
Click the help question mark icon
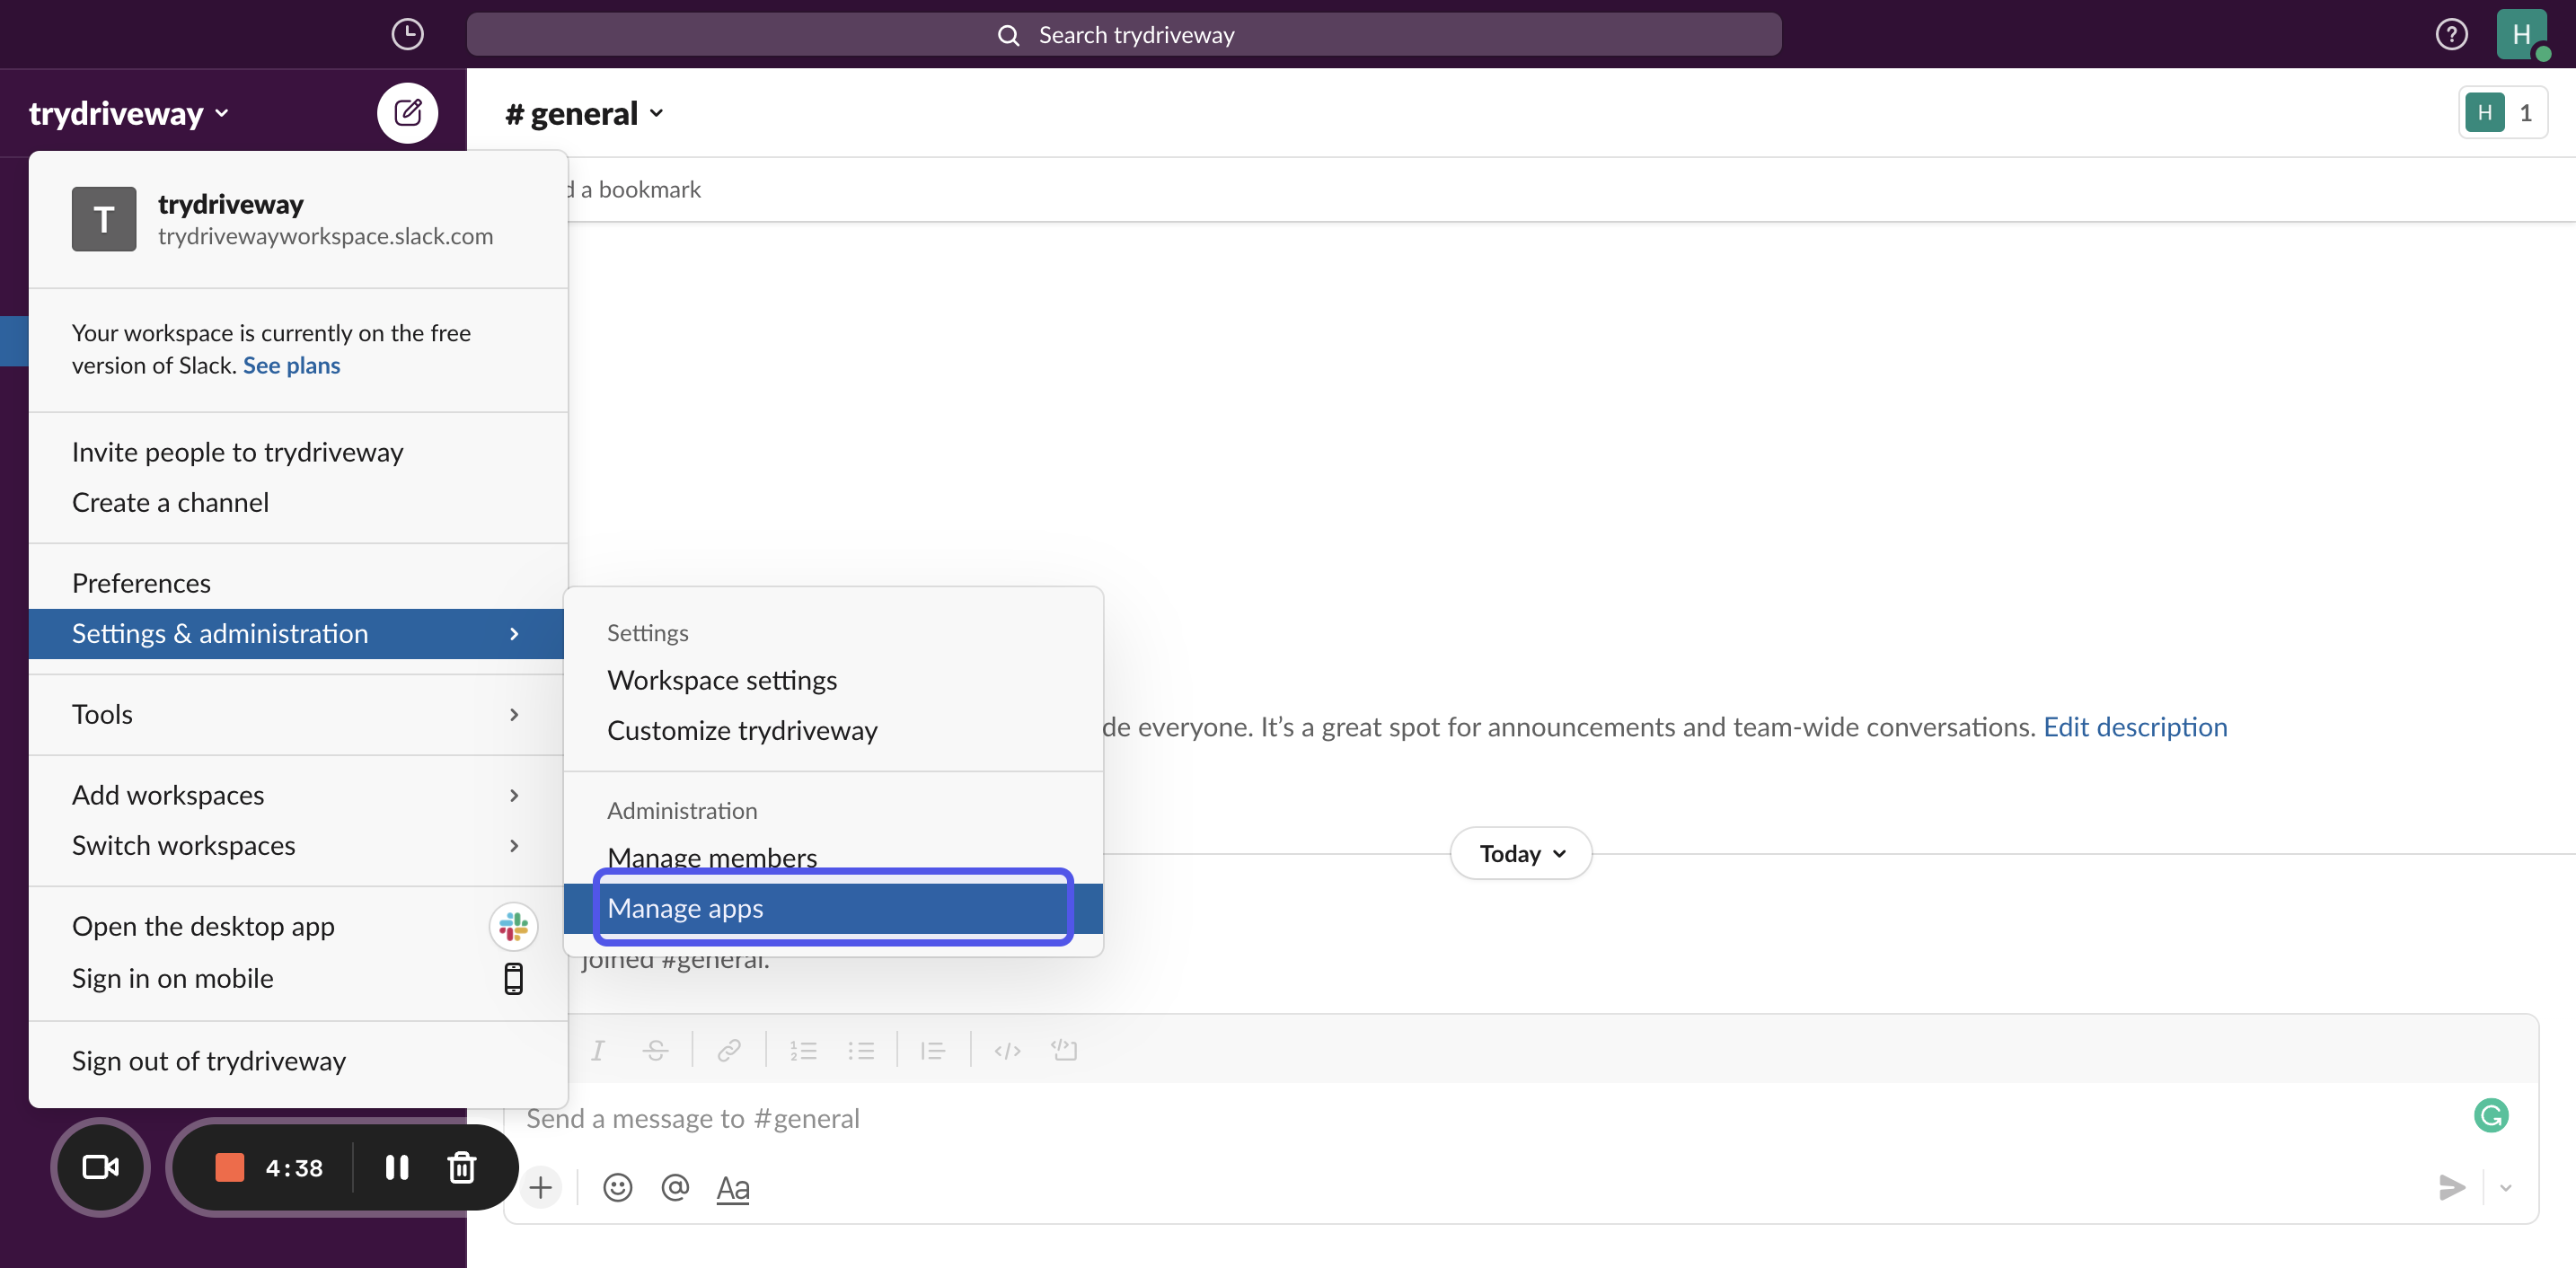coord(2451,34)
